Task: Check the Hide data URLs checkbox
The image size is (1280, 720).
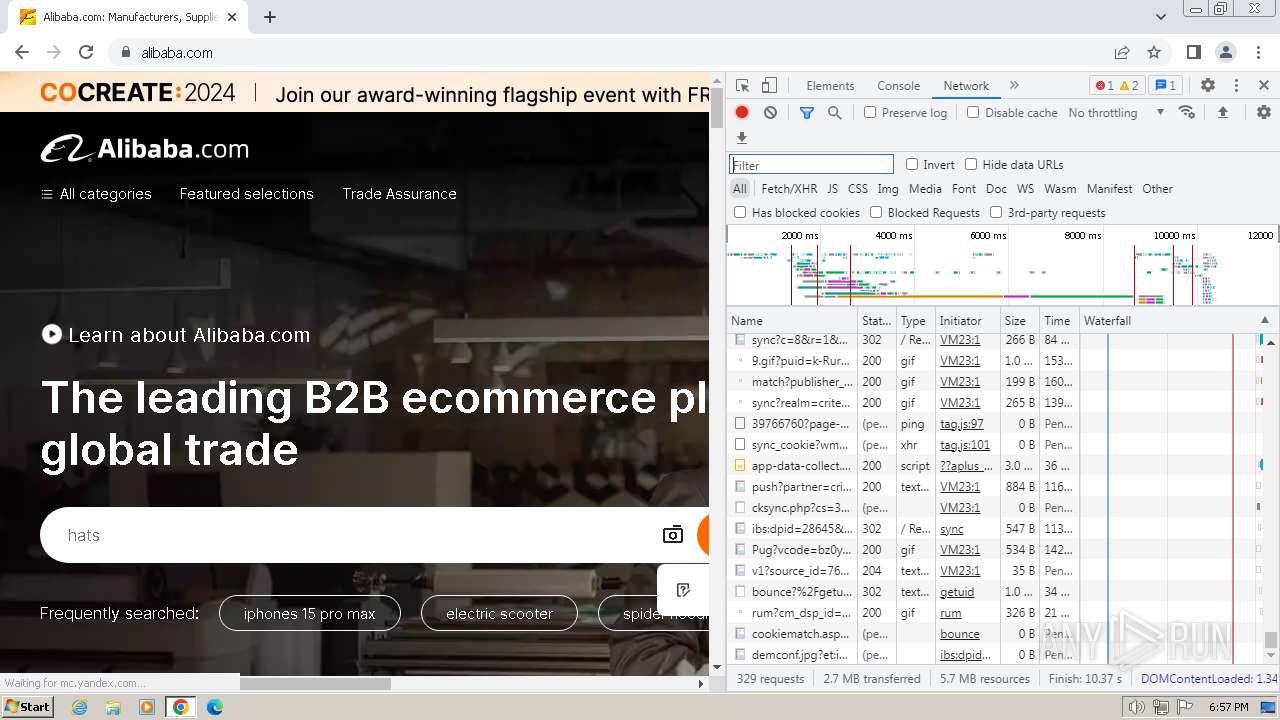Action: 971,165
